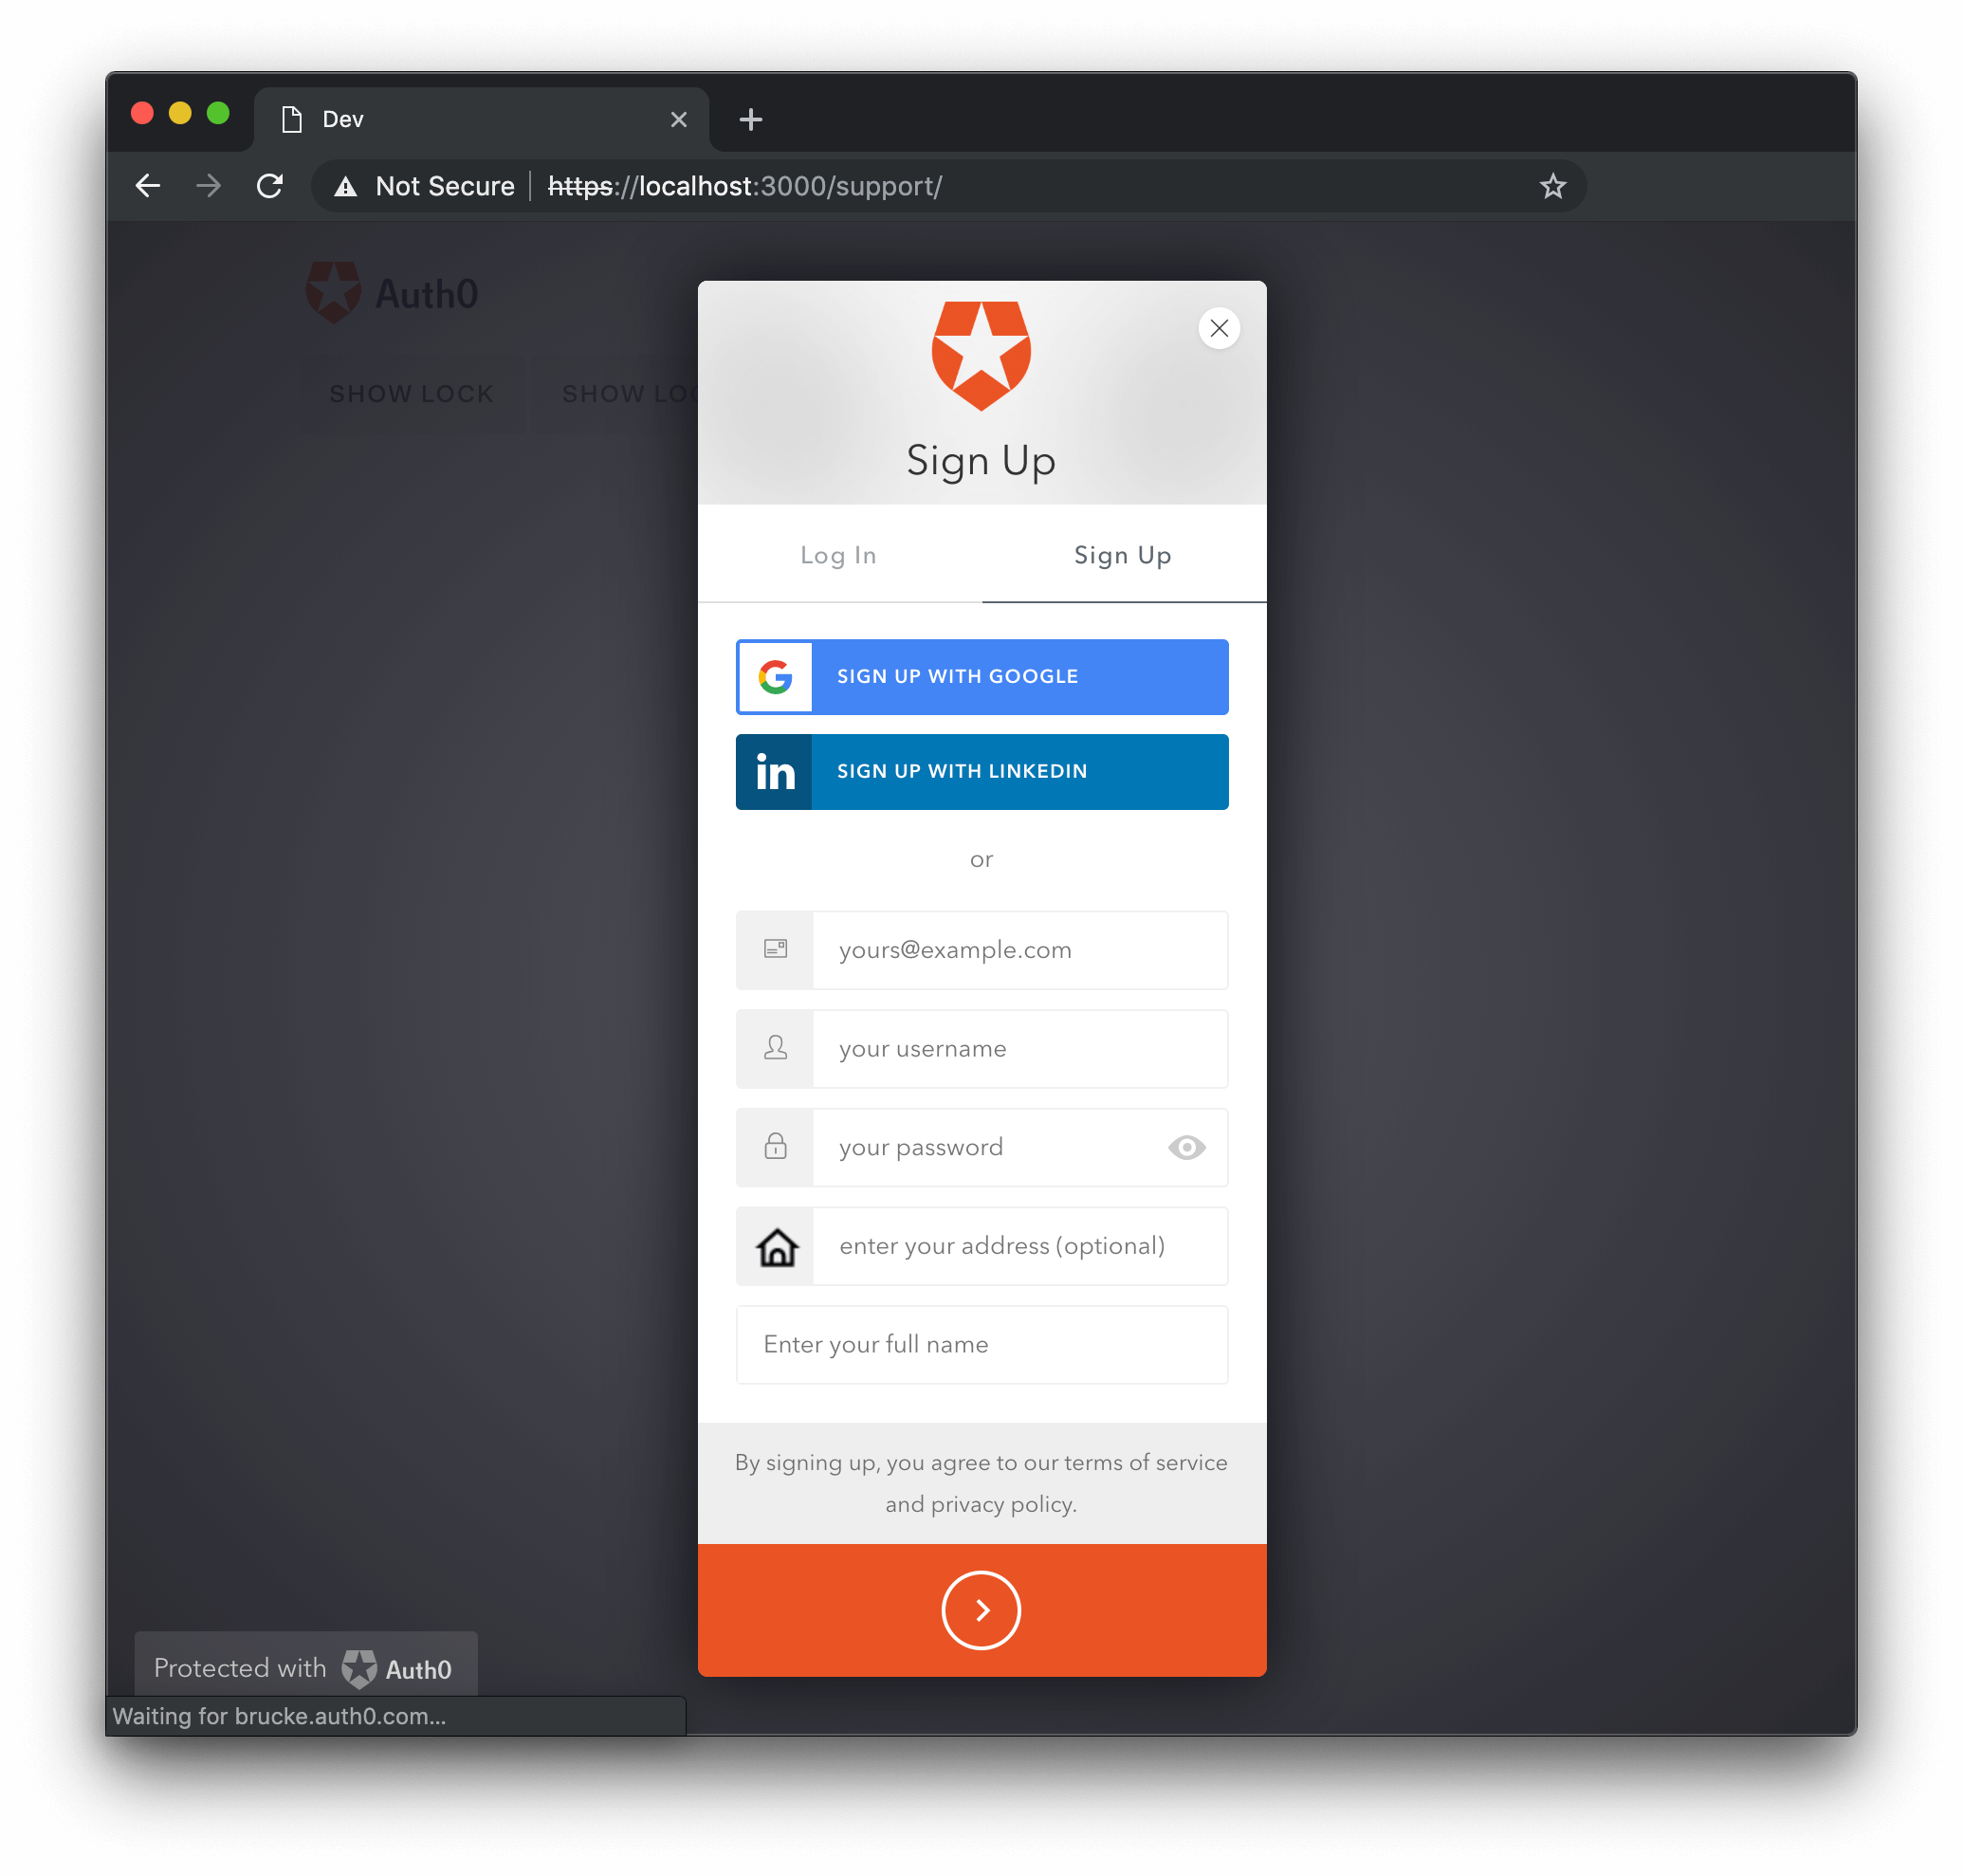The image size is (1963, 1876).
Task: Click the full name input field
Action: (981, 1345)
